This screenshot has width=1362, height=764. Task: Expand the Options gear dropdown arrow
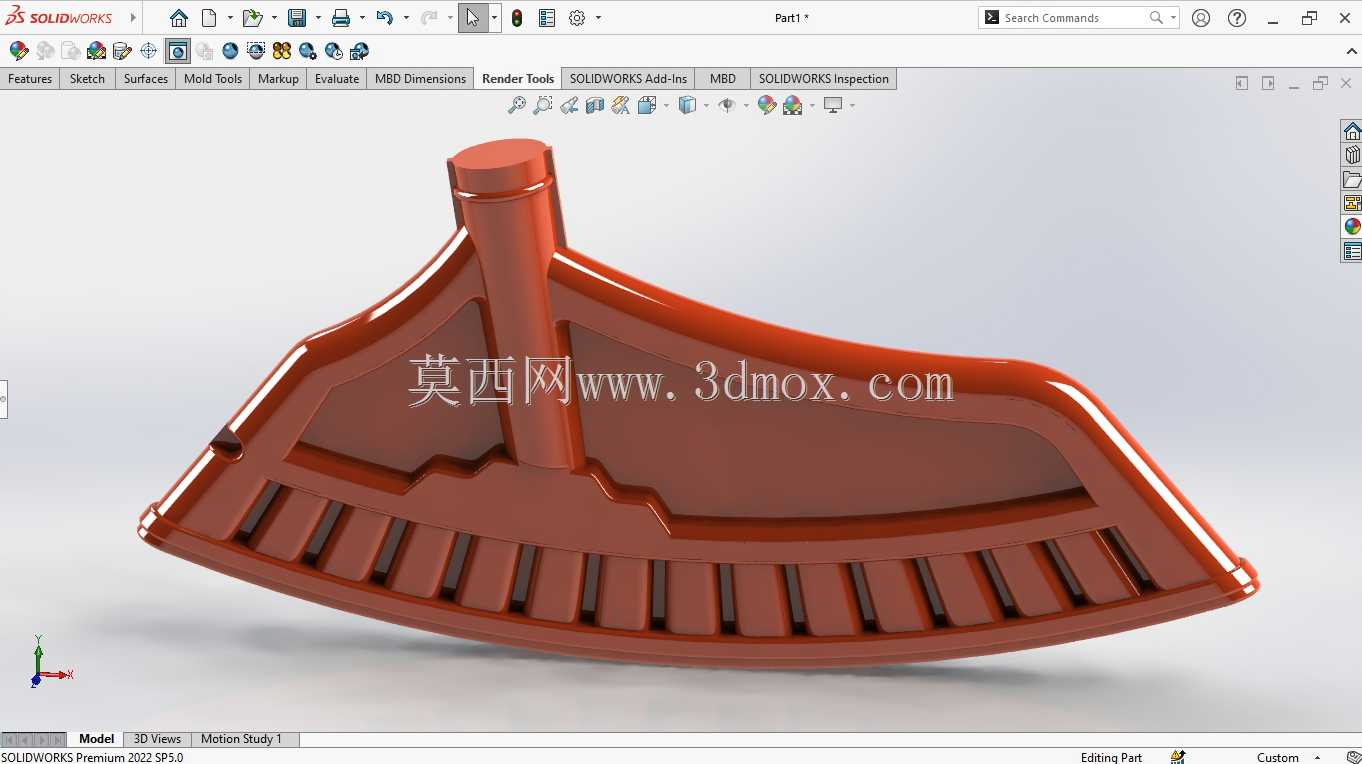coord(598,18)
